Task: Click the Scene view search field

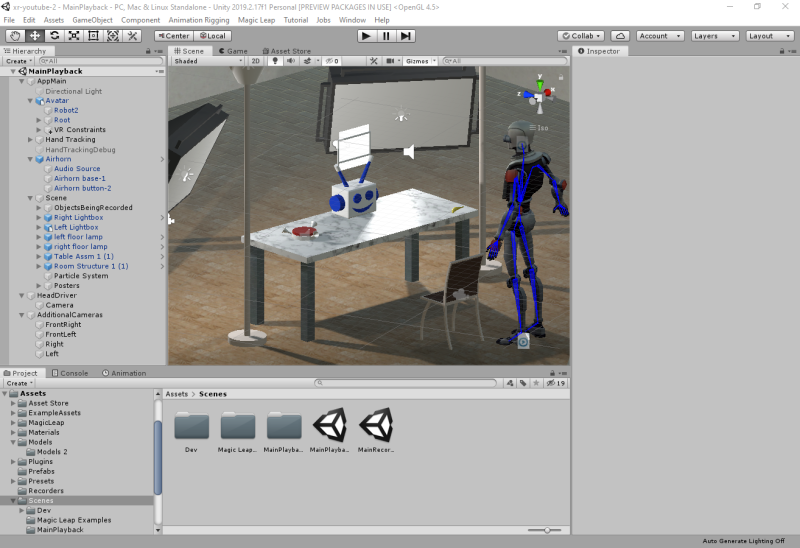Action: tap(505, 61)
